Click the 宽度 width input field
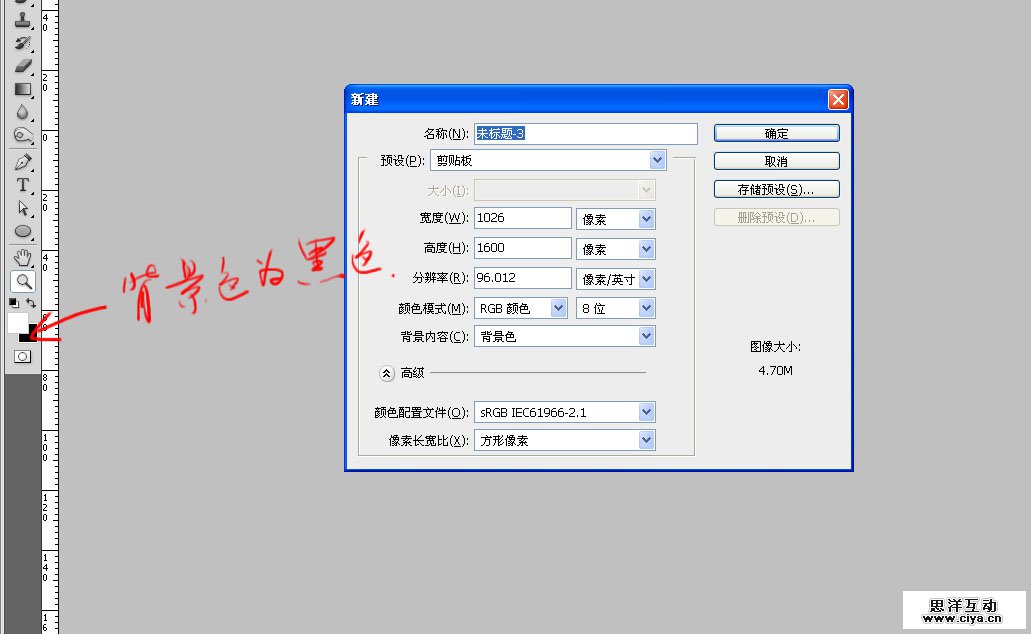Image resolution: width=1031 pixels, height=634 pixels. pos(522,218)
